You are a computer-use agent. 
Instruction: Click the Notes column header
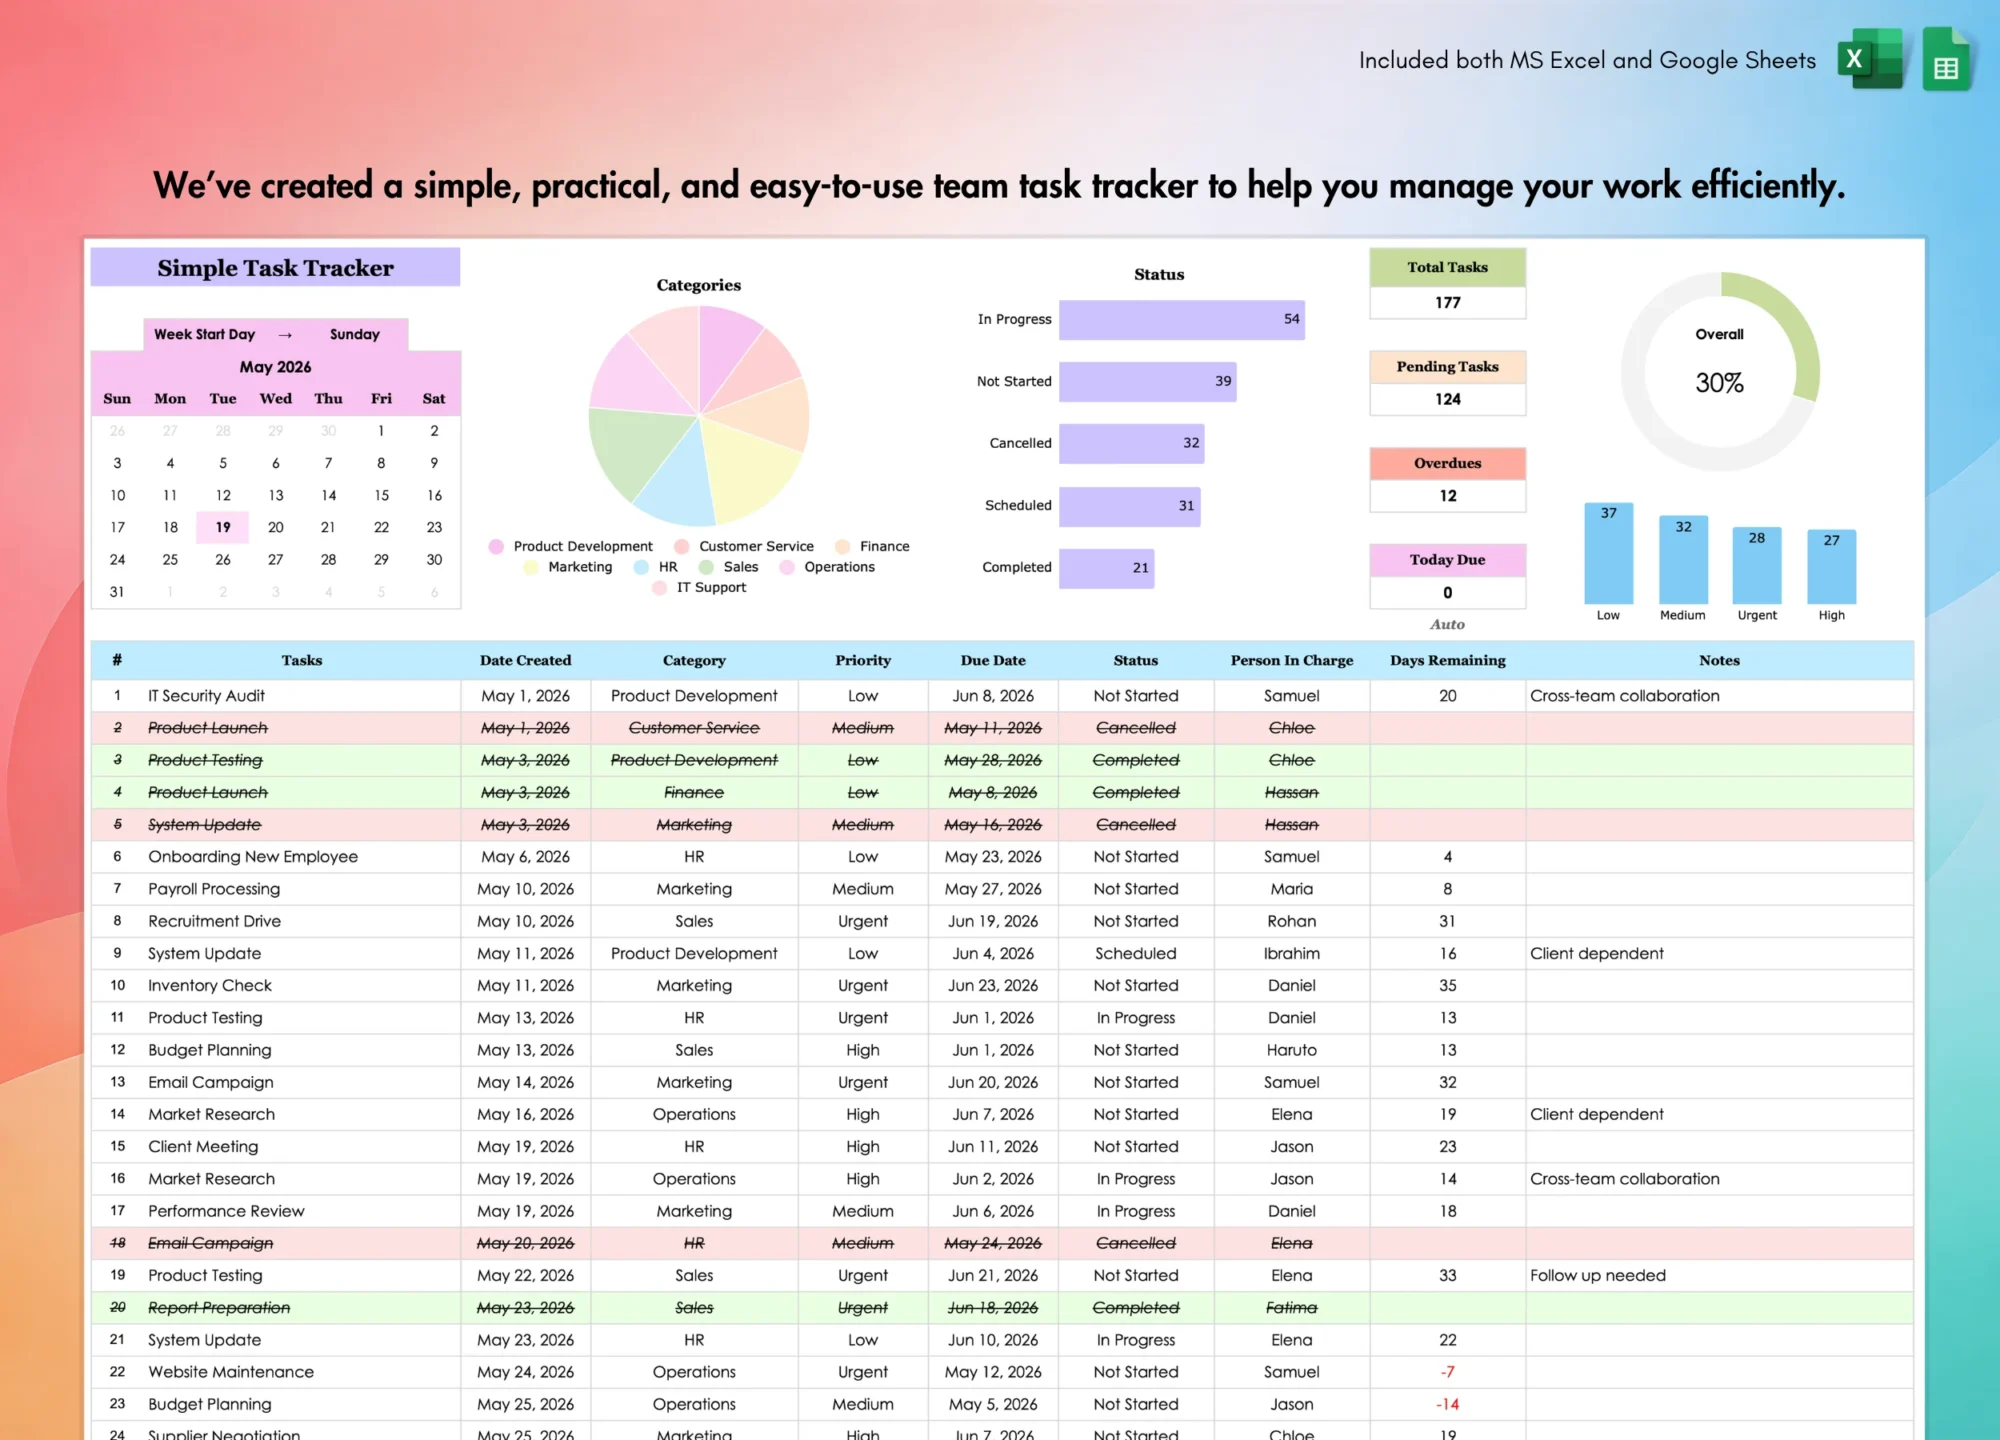click(1719, 660)
